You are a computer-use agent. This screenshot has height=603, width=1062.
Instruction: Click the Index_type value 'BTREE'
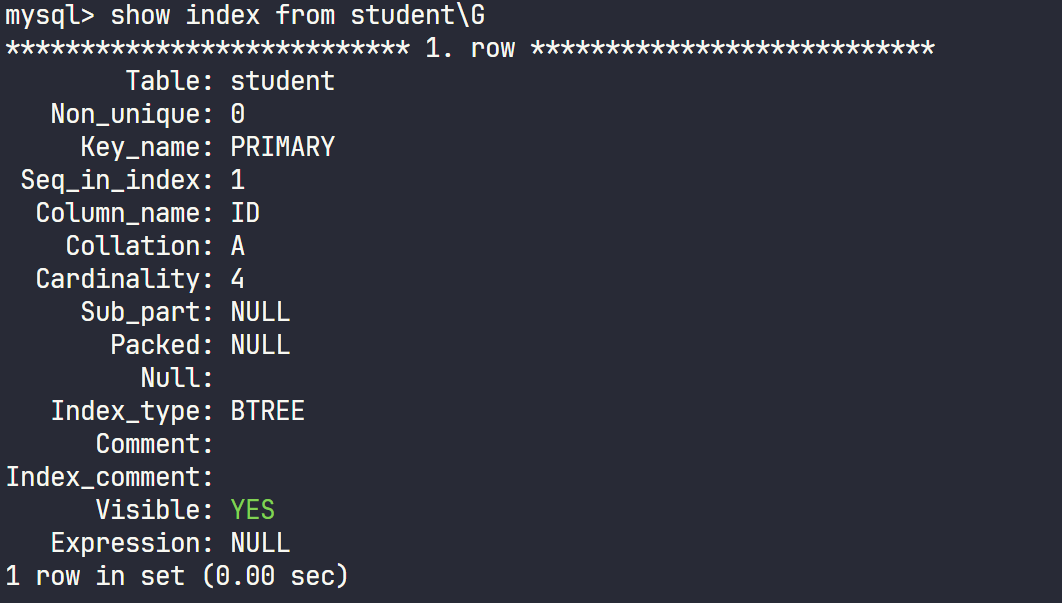[x=267, y=411]
